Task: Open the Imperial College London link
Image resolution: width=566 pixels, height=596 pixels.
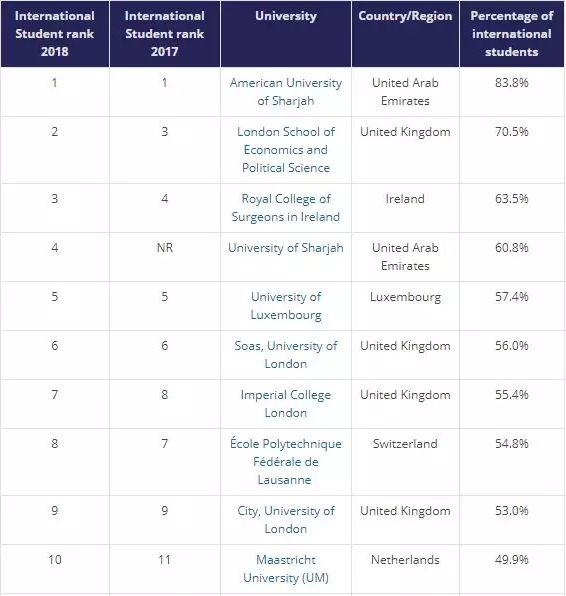Action: 286,404
